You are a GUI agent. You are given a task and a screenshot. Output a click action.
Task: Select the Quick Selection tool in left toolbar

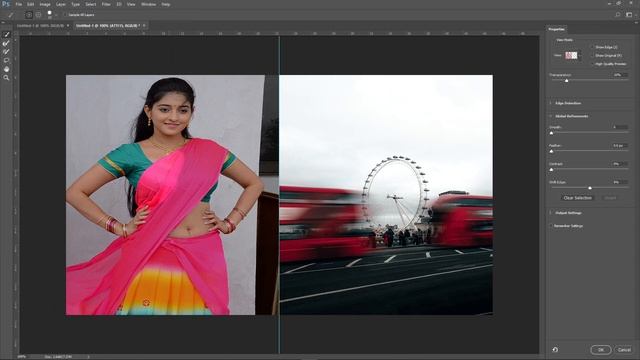6,35
